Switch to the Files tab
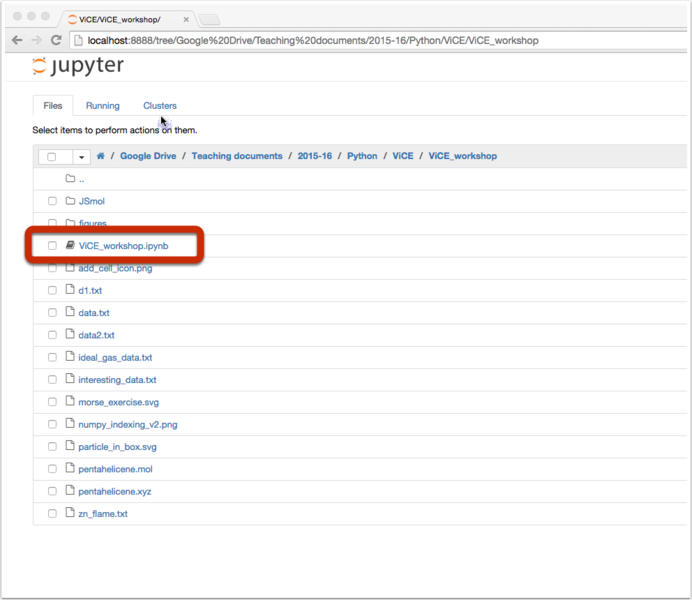 tap(53, 106)
